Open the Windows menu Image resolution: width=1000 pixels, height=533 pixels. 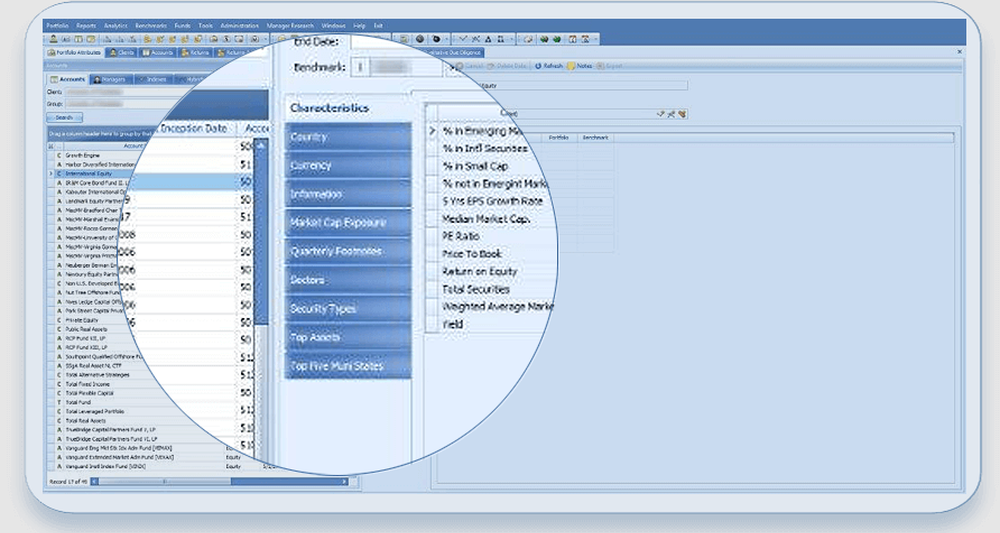[334, 26]
